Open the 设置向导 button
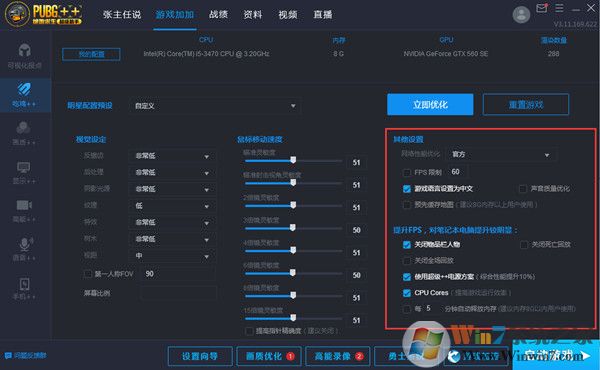This screenshot has height=370, width=600. tap(200, 356)
